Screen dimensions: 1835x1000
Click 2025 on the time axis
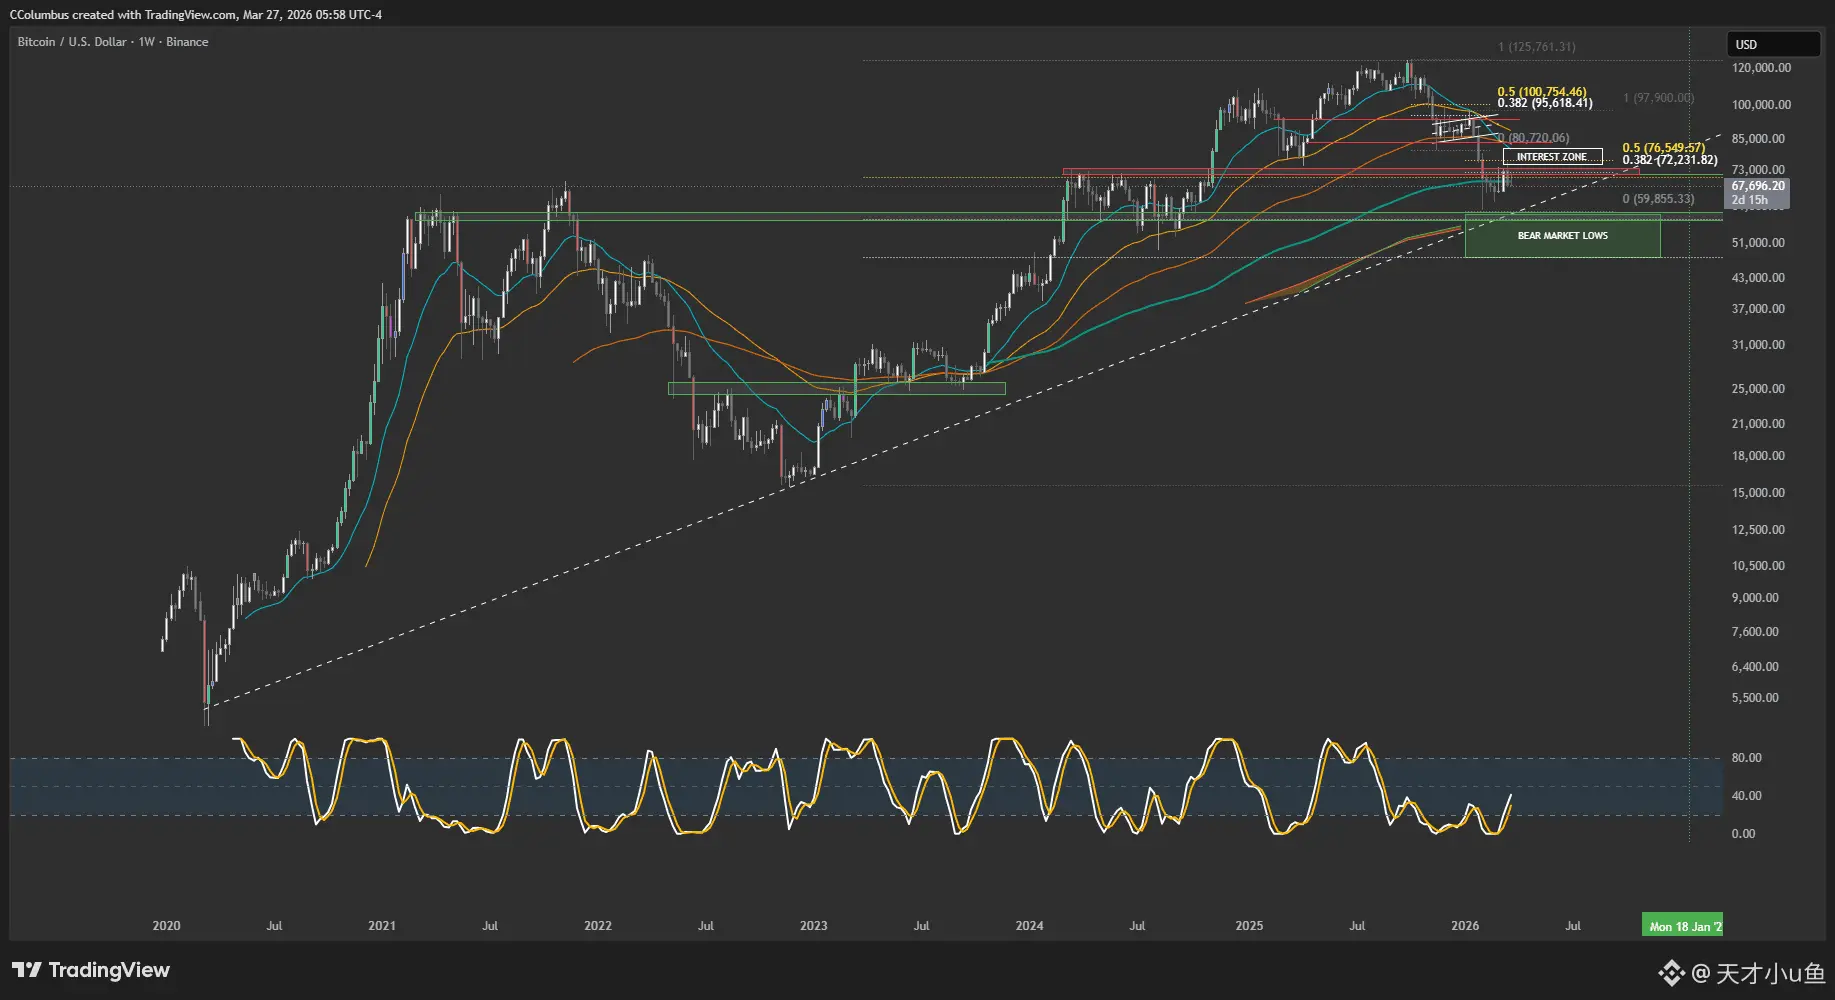[x=1249, y=926]
